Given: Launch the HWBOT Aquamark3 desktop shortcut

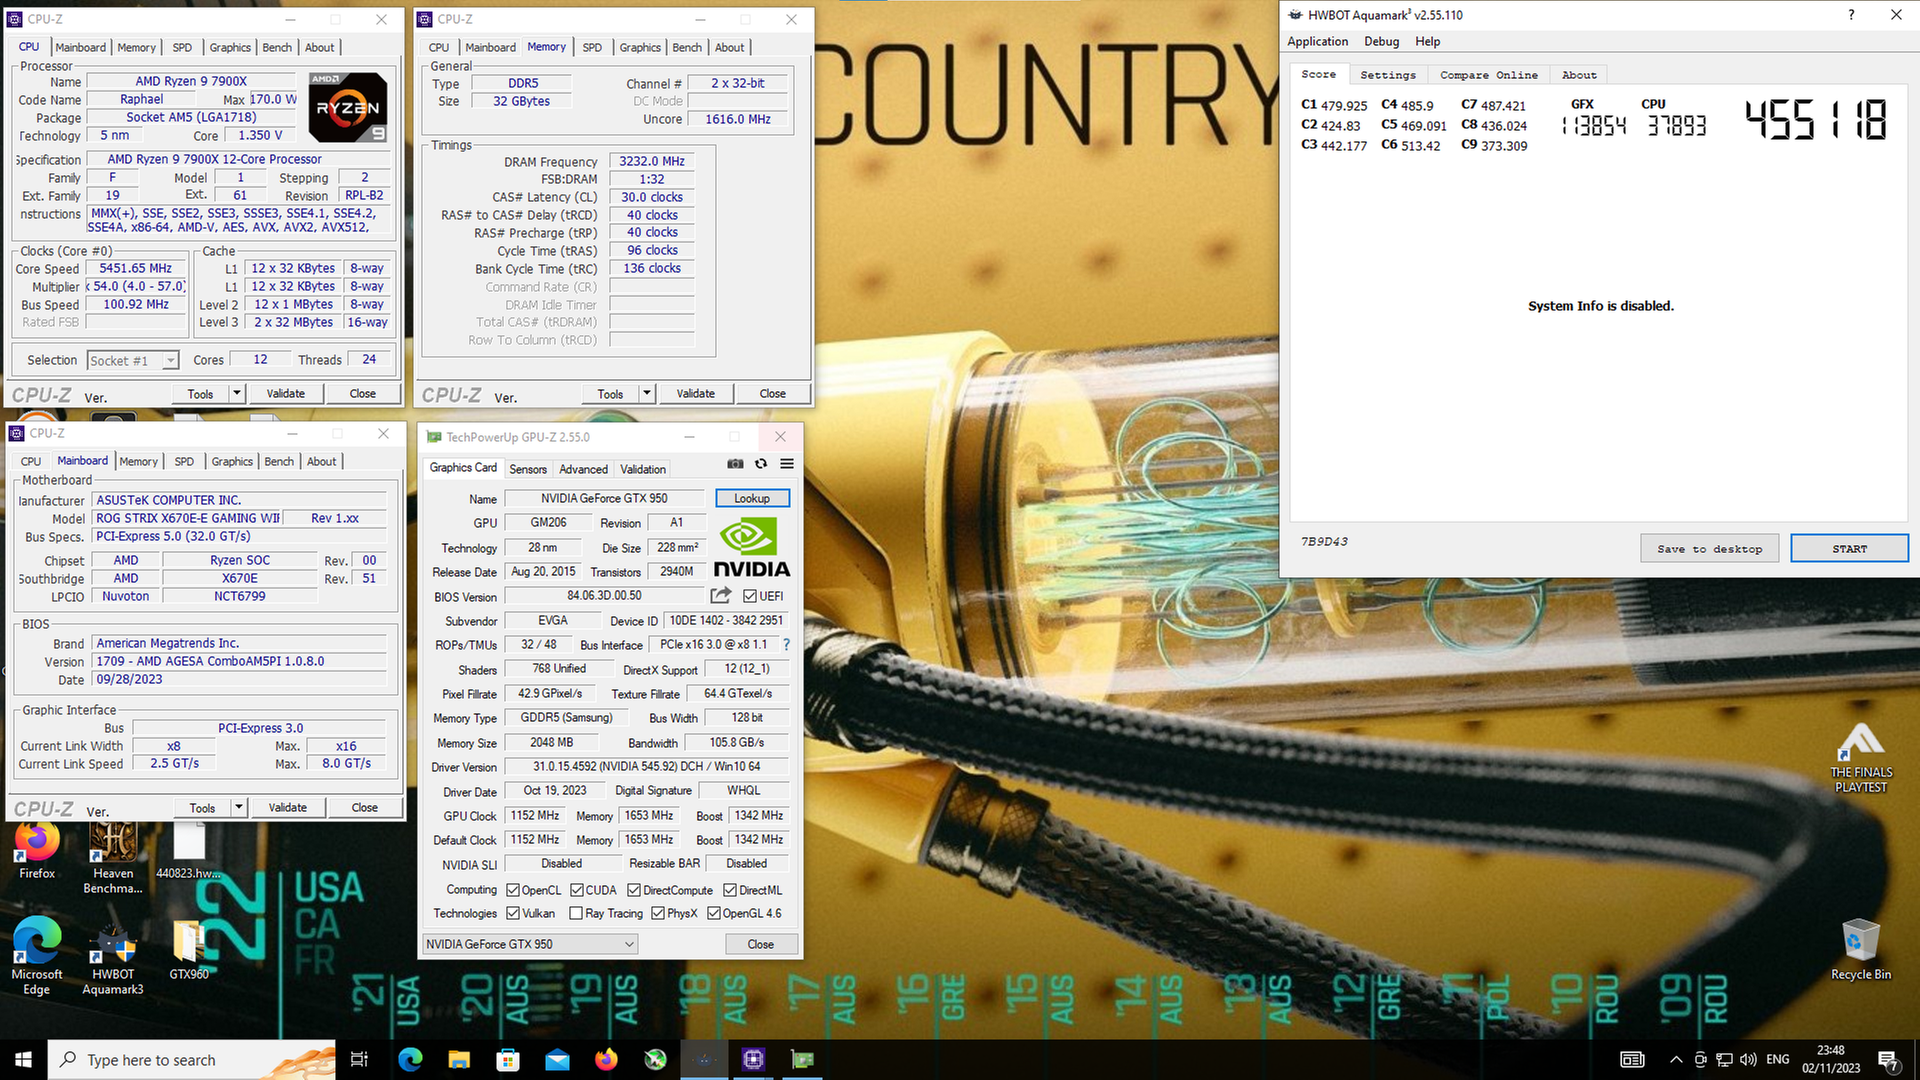Looking at the screenshot, I should tap(113, 958).
